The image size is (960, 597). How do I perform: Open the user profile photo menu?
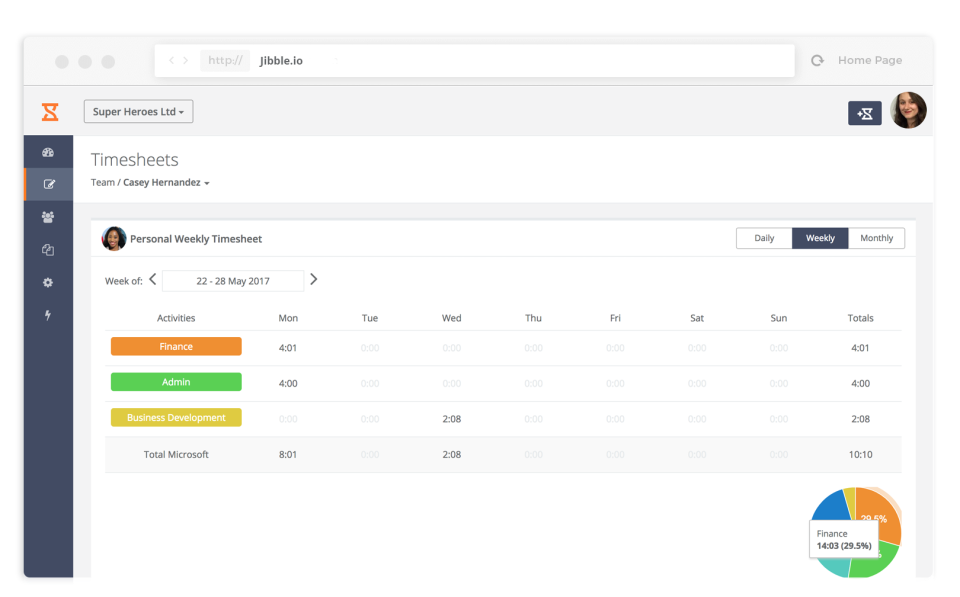click(908, 111)
